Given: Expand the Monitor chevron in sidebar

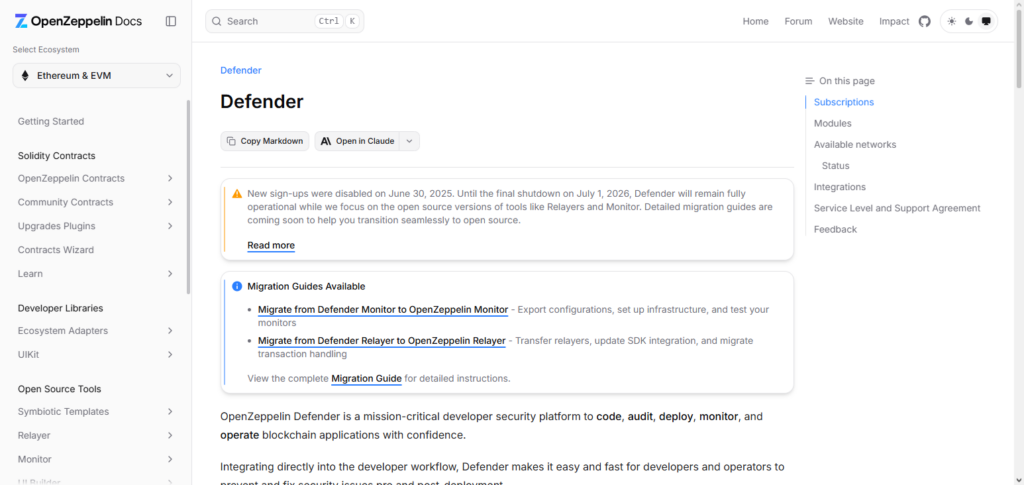Looking at the screenshot, I should click(170, 460).
